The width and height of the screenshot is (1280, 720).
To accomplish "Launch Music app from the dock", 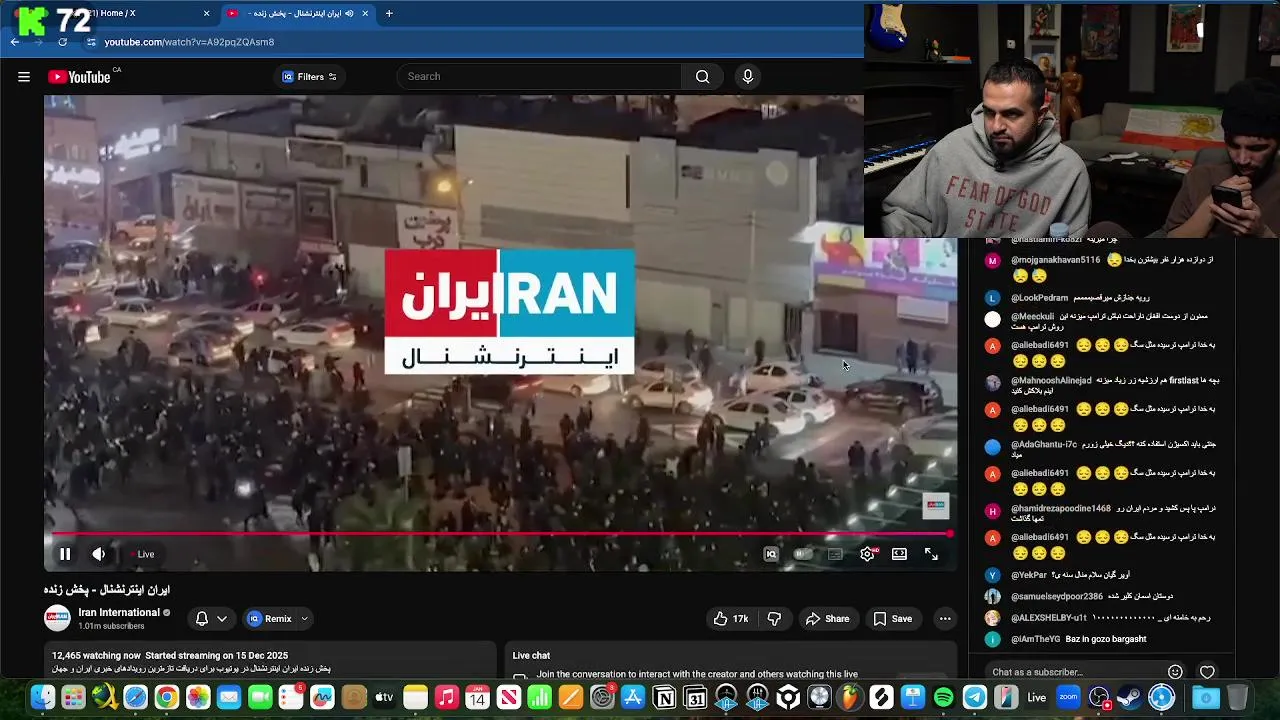I will pyautogui.click(x=446, y=698).
